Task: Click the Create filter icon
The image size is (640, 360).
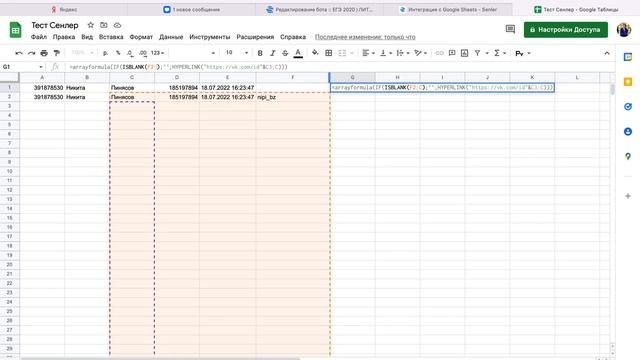Action: click(477, 53)
